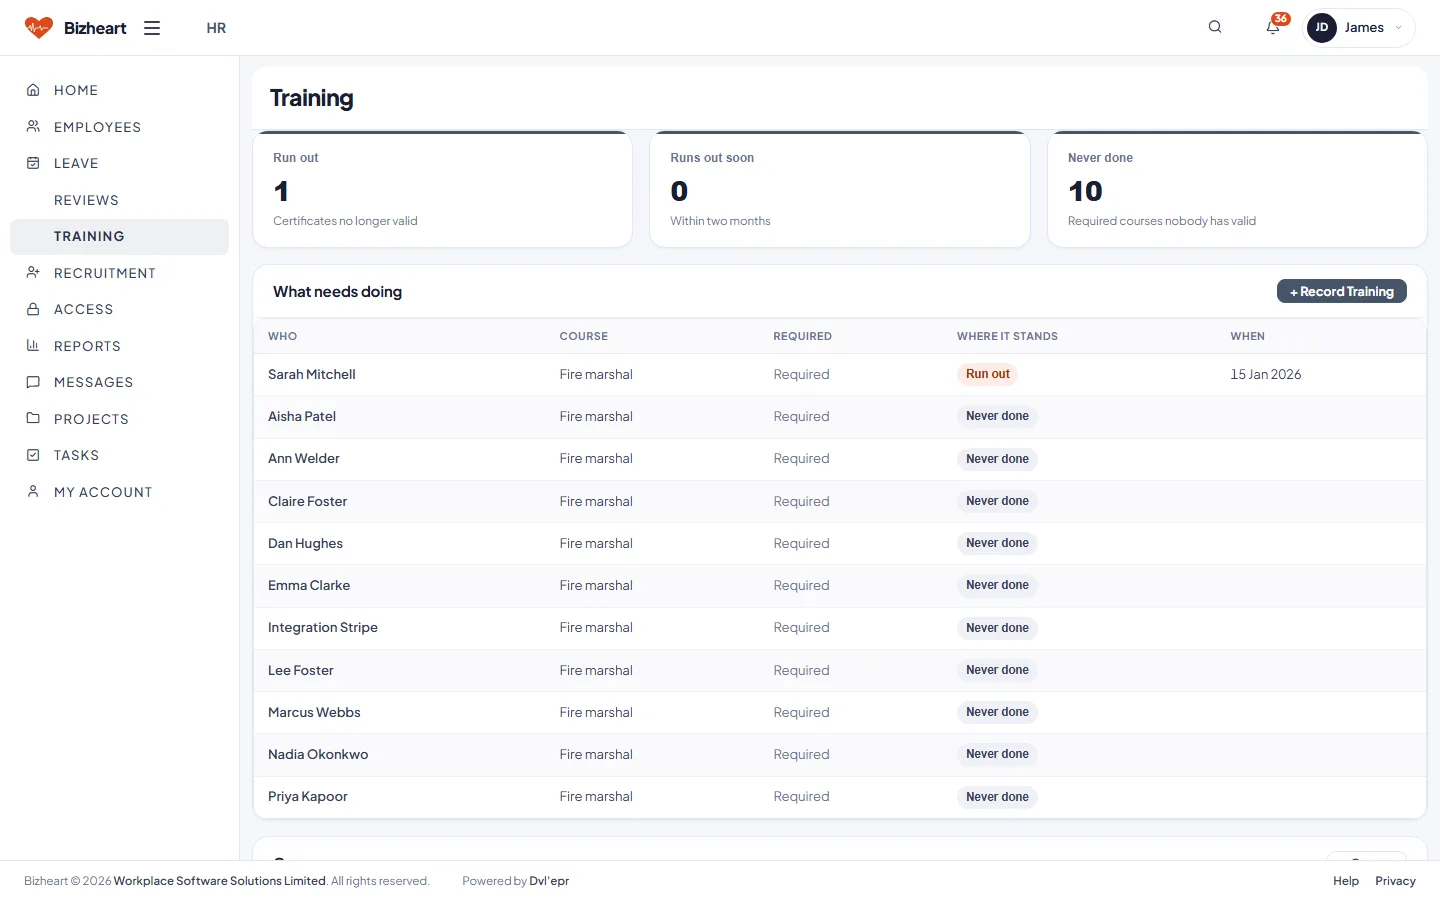Click Never done badge for Priya Kapoor
The width and height of the screenshot is (1440, 900).
point(997,797)
